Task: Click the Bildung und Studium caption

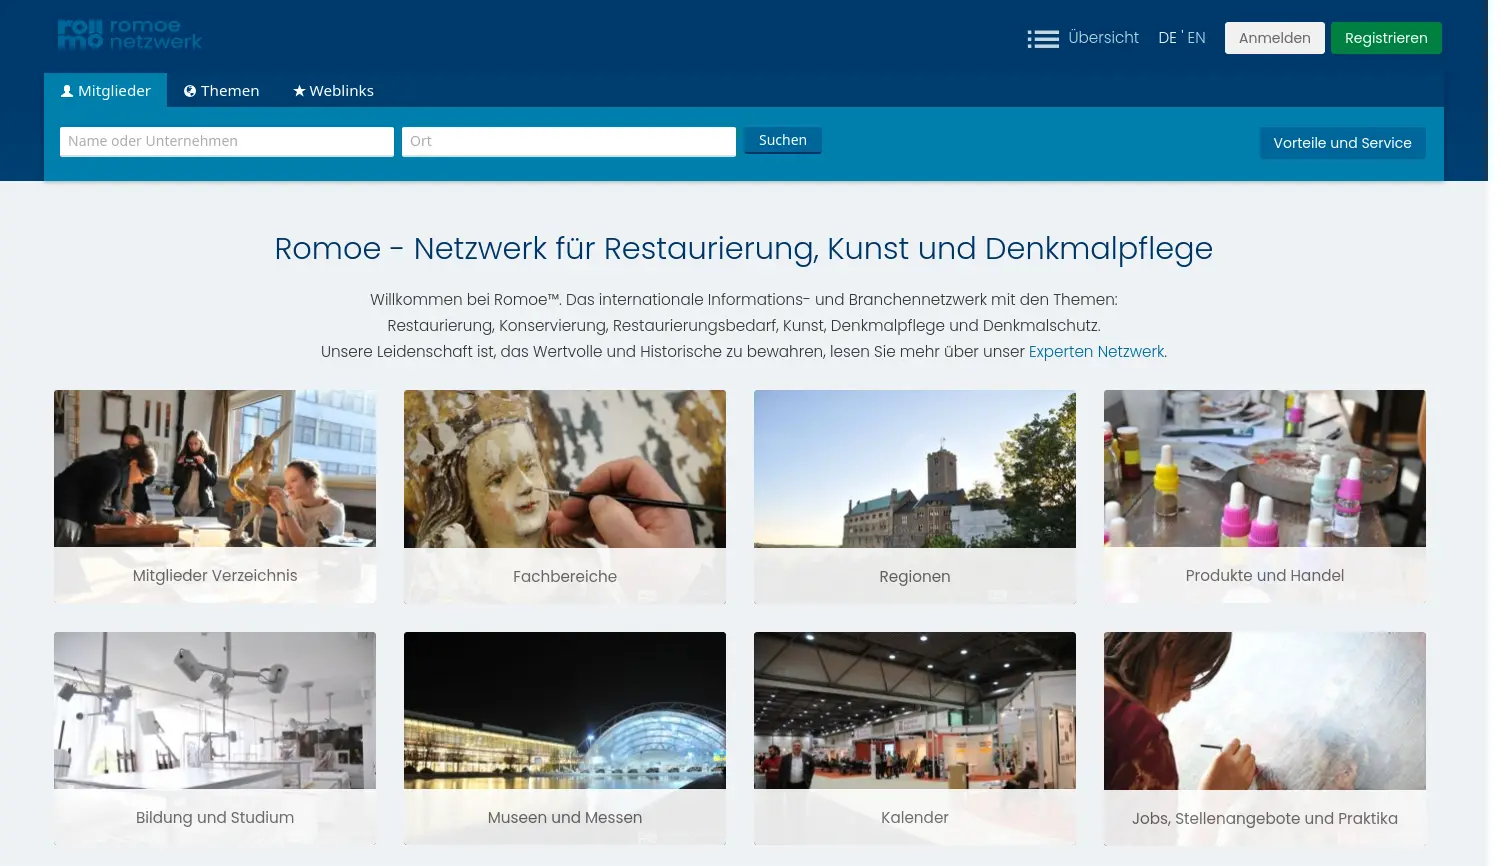Action: [x=215, y=818]
